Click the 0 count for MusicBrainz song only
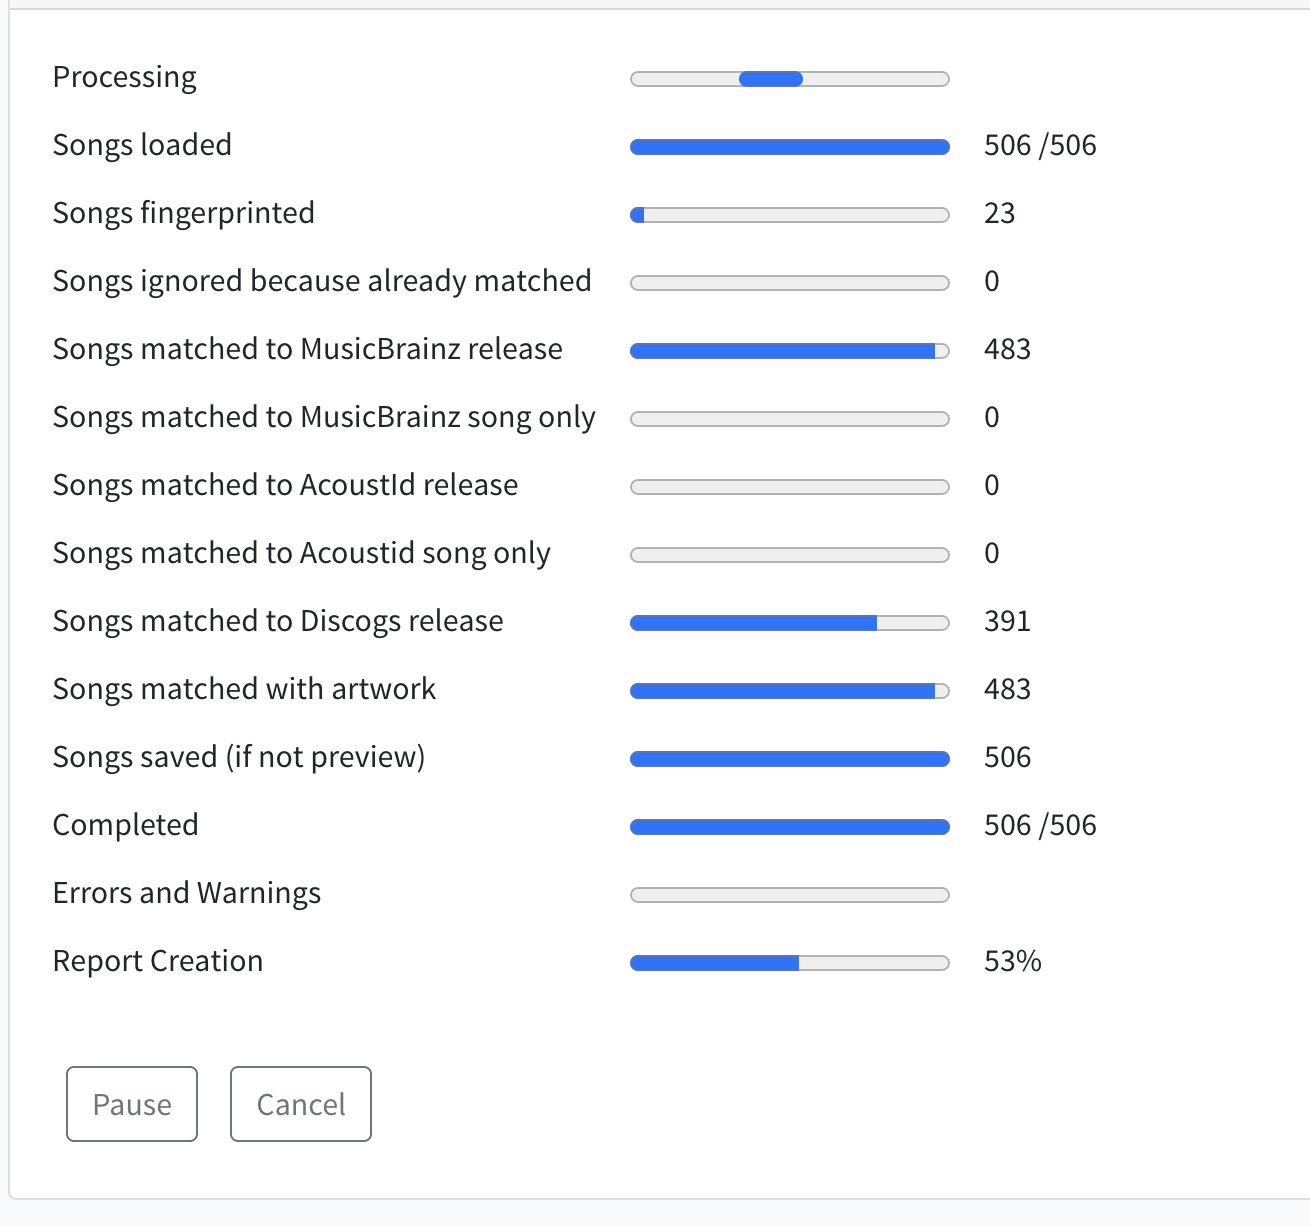The height and width of the screenshot is (1226, 1310). pos(992,418)
